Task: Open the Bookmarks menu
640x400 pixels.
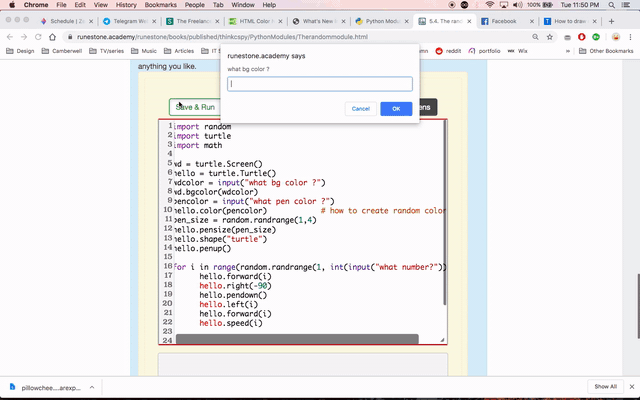Action: tap(160, 5)
